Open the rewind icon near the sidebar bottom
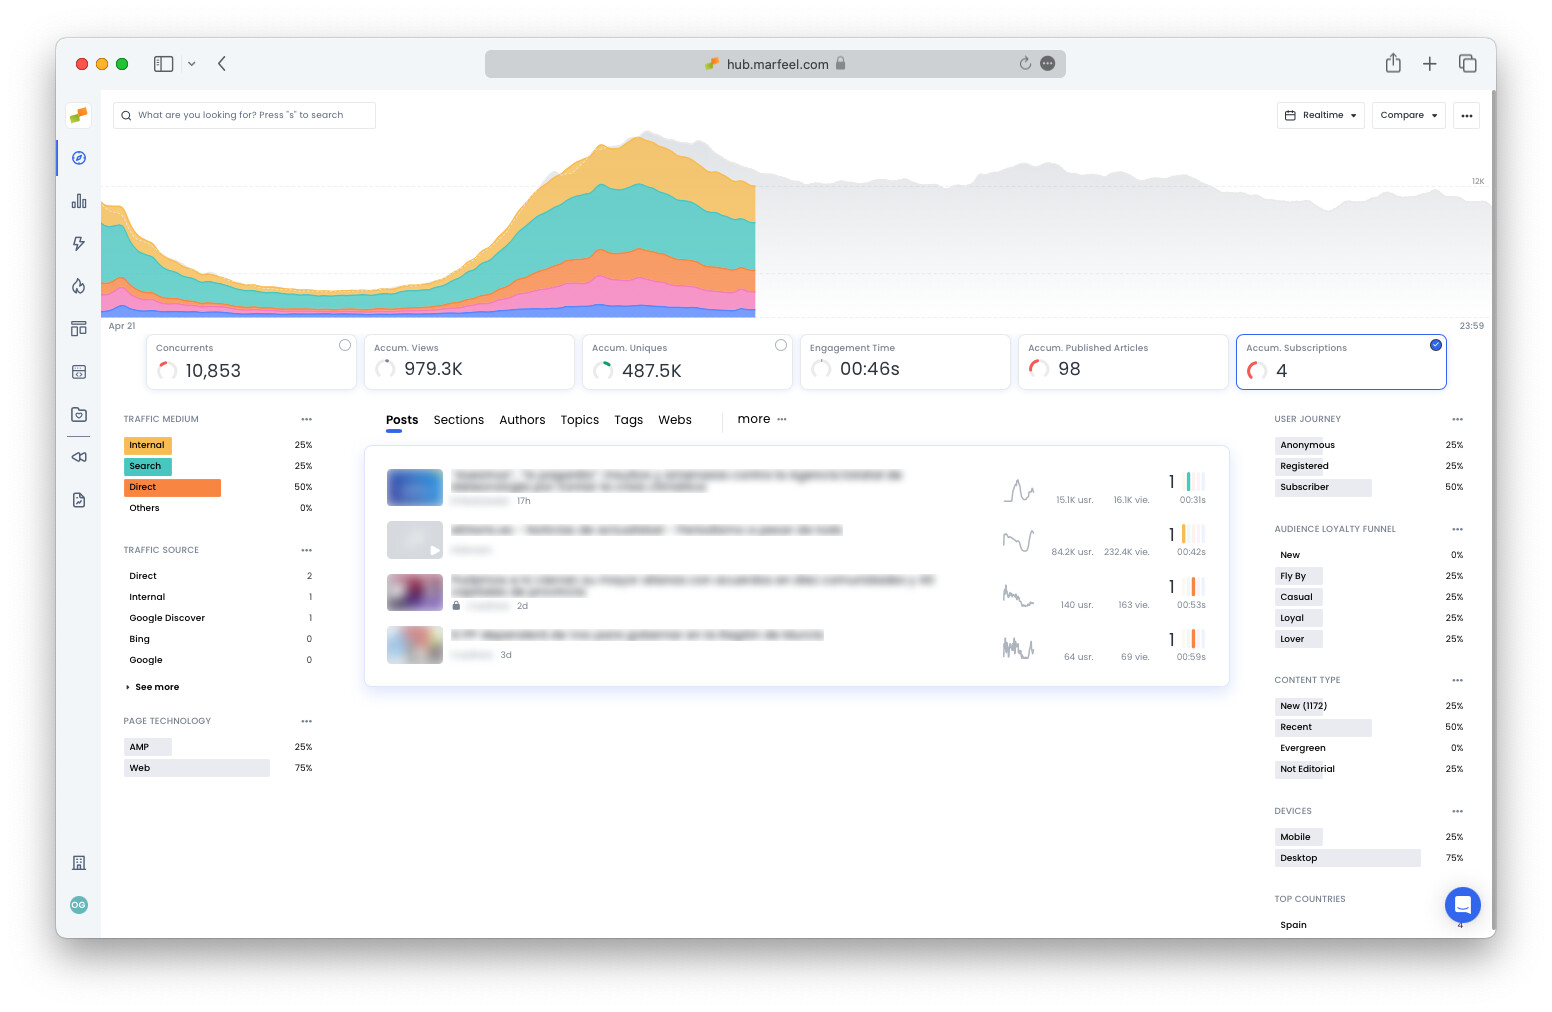This screenshot has width=1552, height=1012. coord(78,457)
